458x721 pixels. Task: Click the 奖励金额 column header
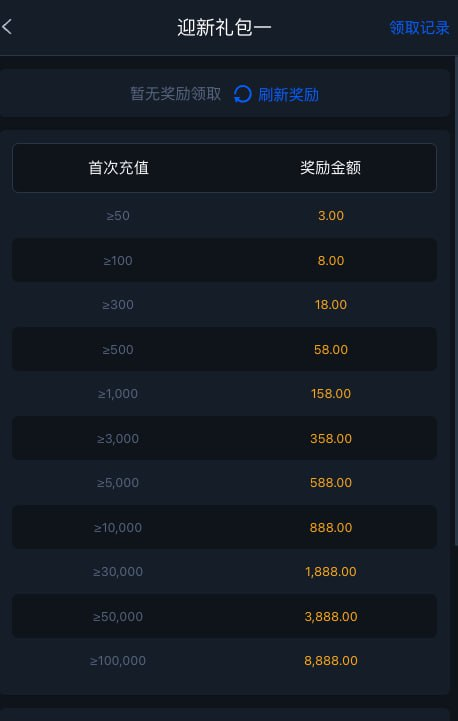point(330,168)
